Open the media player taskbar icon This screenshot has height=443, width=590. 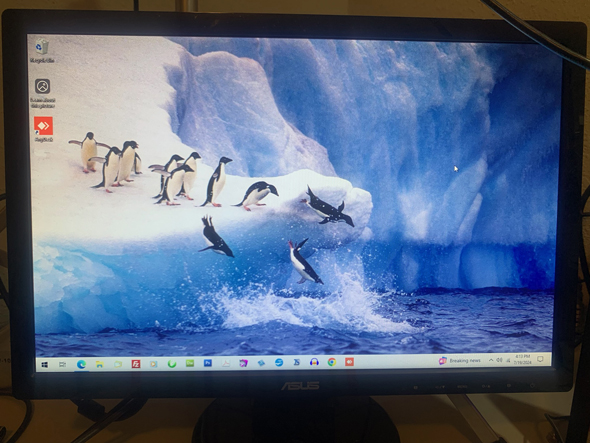pos(154,364)
